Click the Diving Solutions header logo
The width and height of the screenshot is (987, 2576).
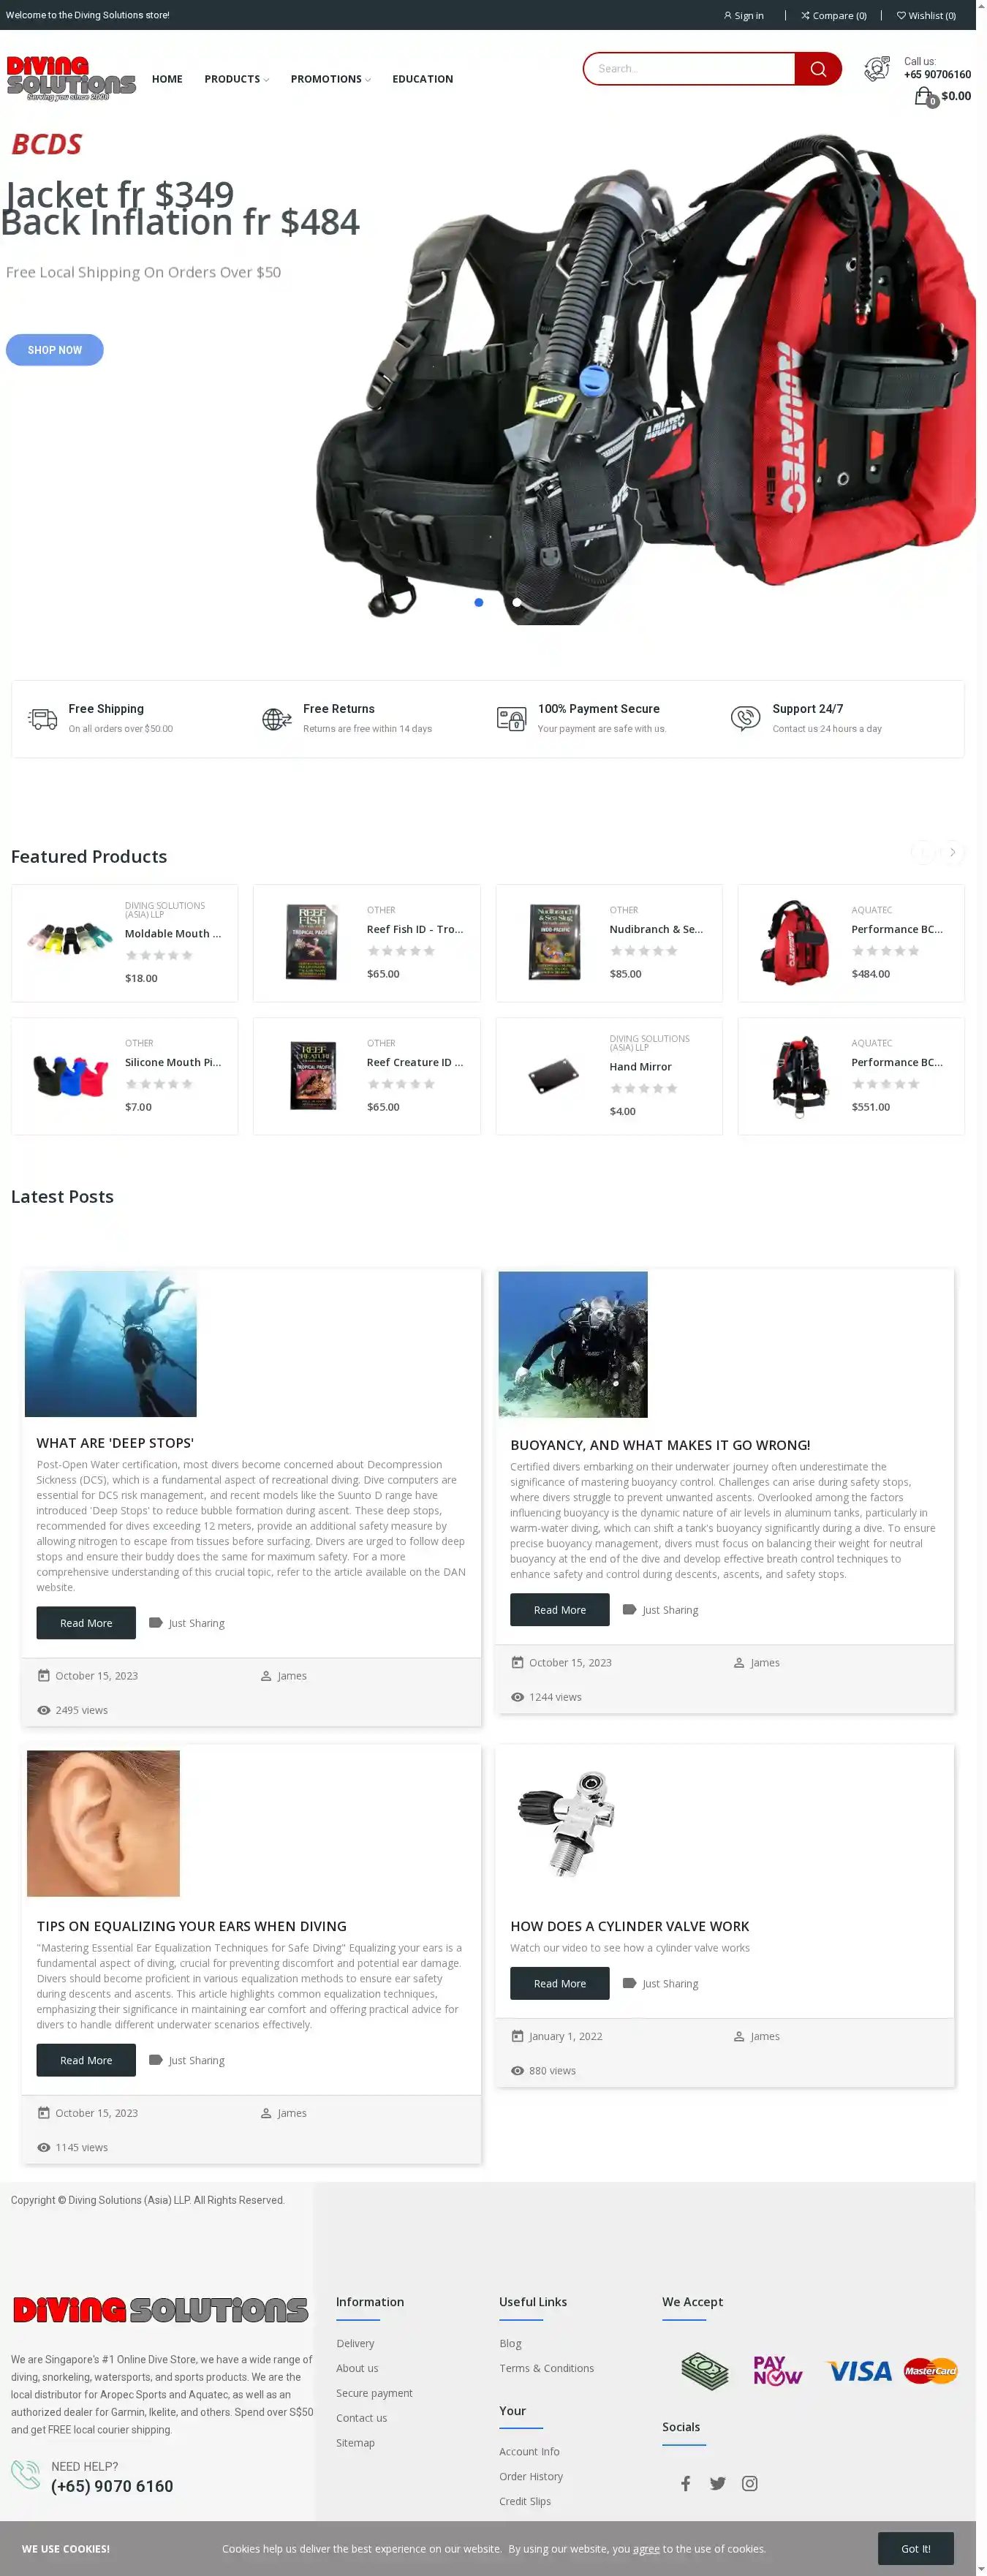(71, 79)
